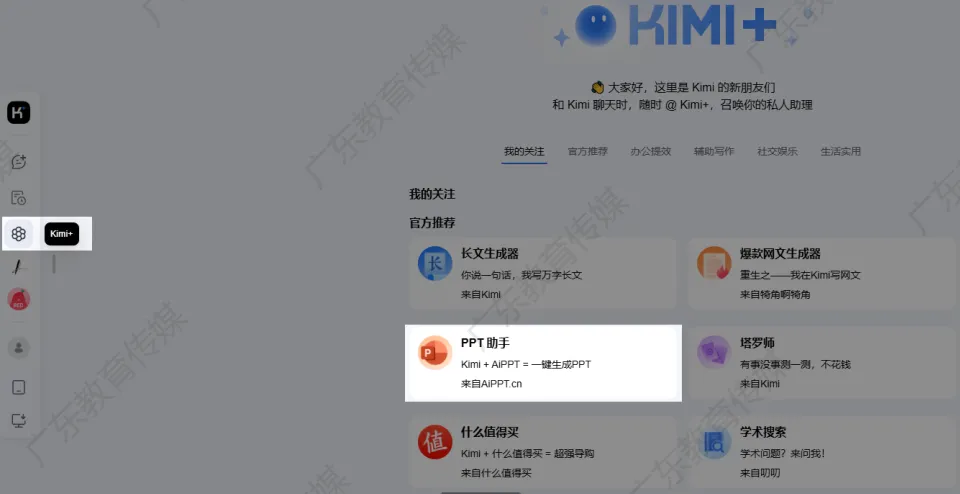Click the mobile app icon in sidebar
Image resolution: width=960 pixels, height=494 pixels.
coord(19,388)
